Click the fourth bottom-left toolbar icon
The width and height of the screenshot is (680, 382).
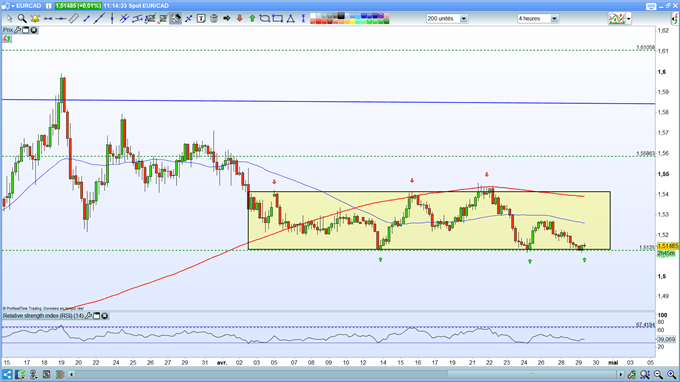pyautogui.click(x=46, y=374)
